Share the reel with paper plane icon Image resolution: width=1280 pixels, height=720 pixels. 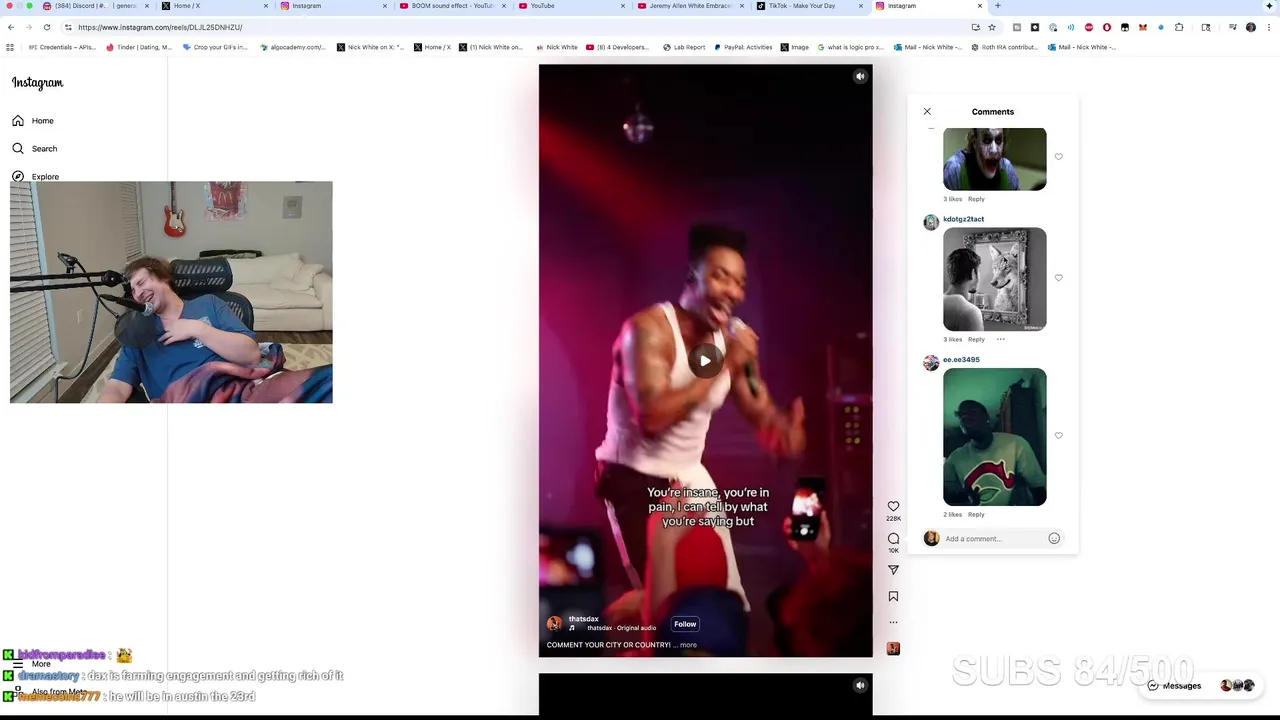click(x=893, y=570)
